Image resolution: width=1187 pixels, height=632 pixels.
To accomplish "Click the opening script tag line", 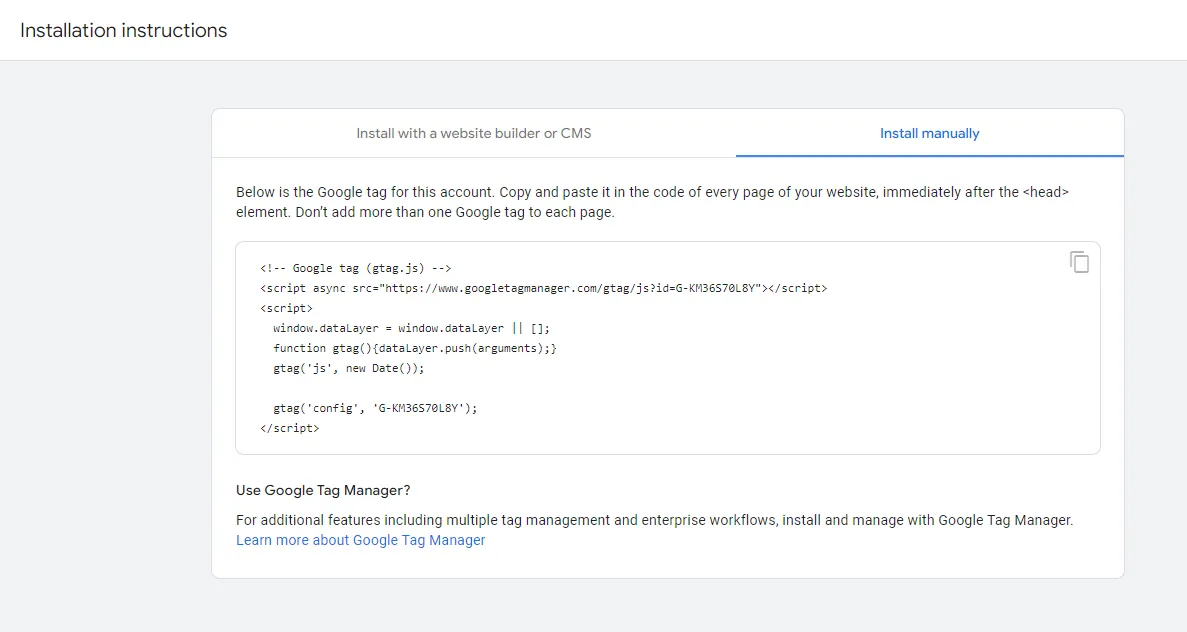I will point(286,308).
